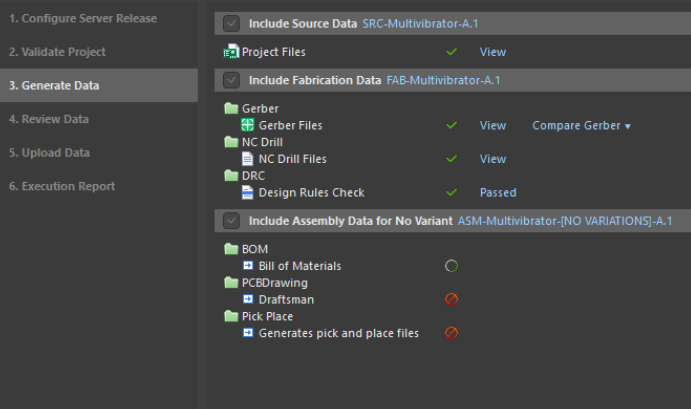Click the pending status circle for Bill of Materials
The image size is (691, 409).
(451, 266)
